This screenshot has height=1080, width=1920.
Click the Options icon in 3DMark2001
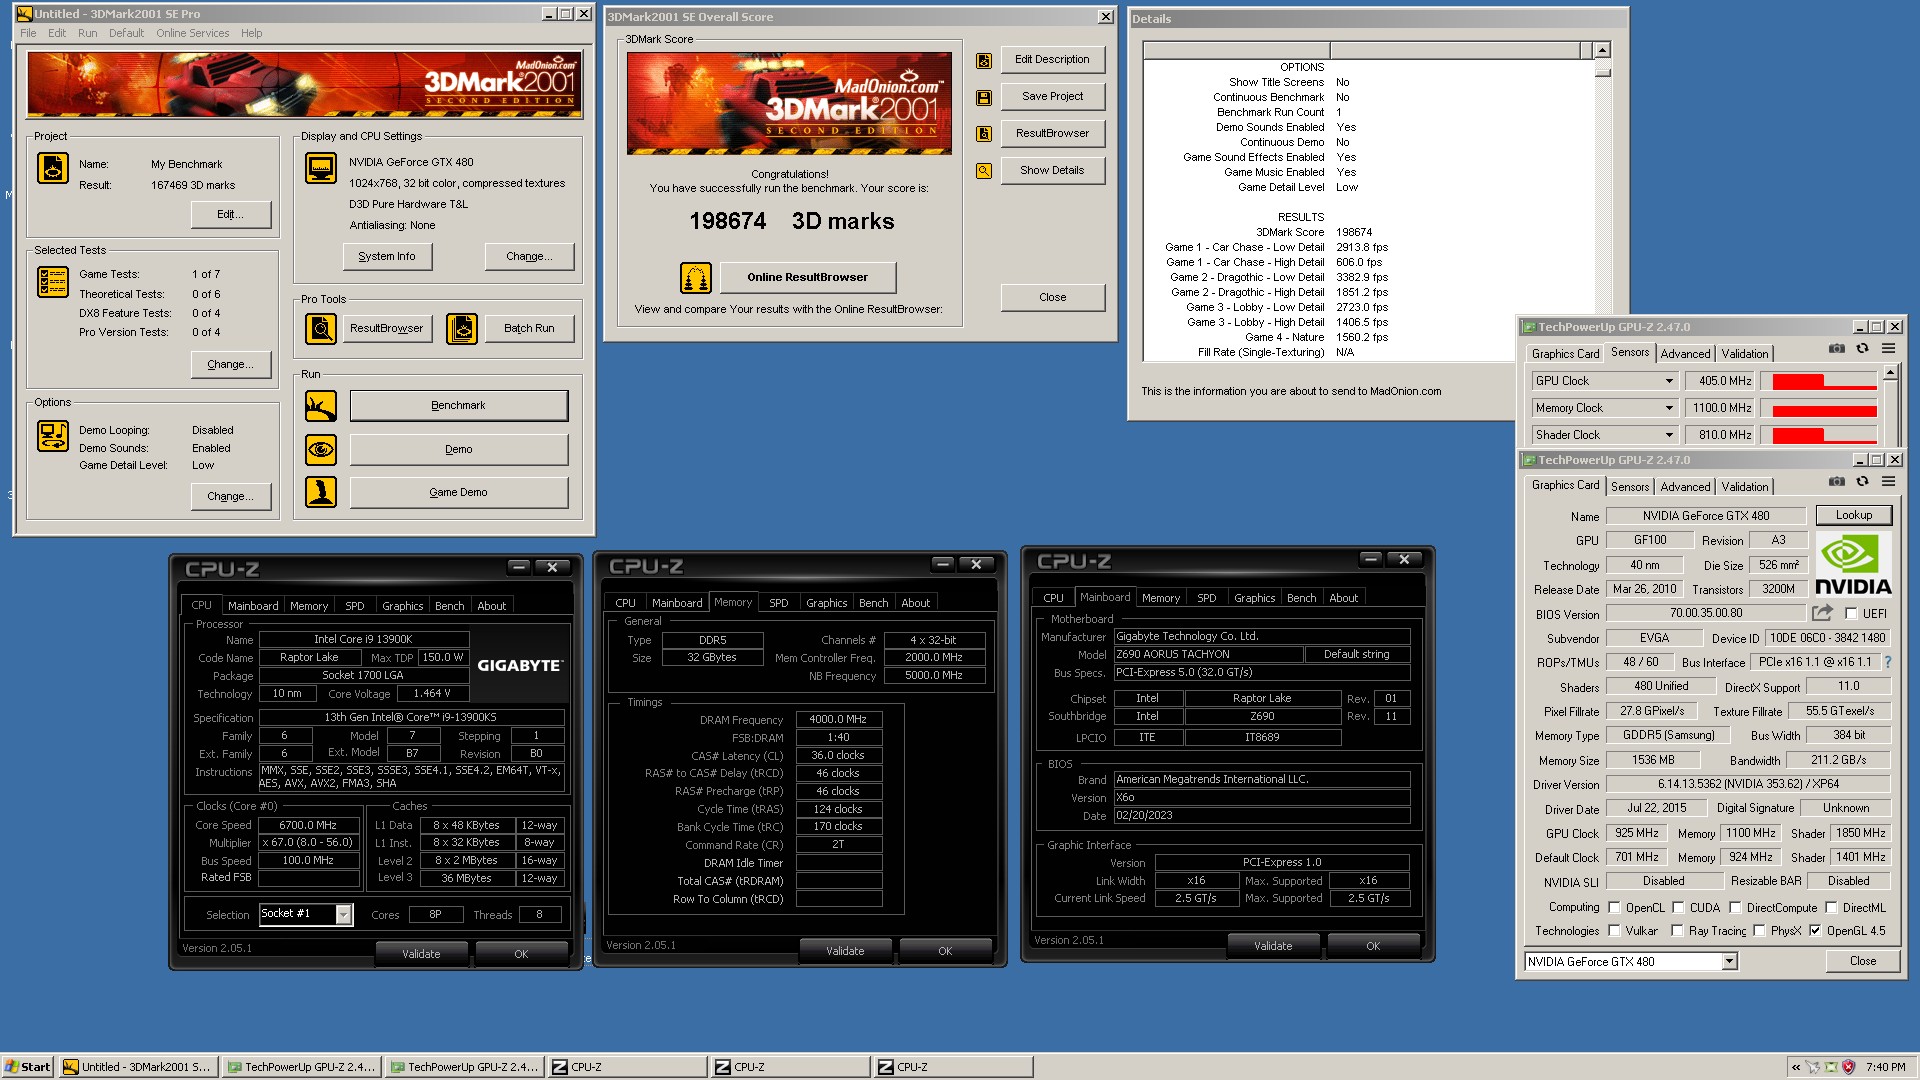(53, 436)
